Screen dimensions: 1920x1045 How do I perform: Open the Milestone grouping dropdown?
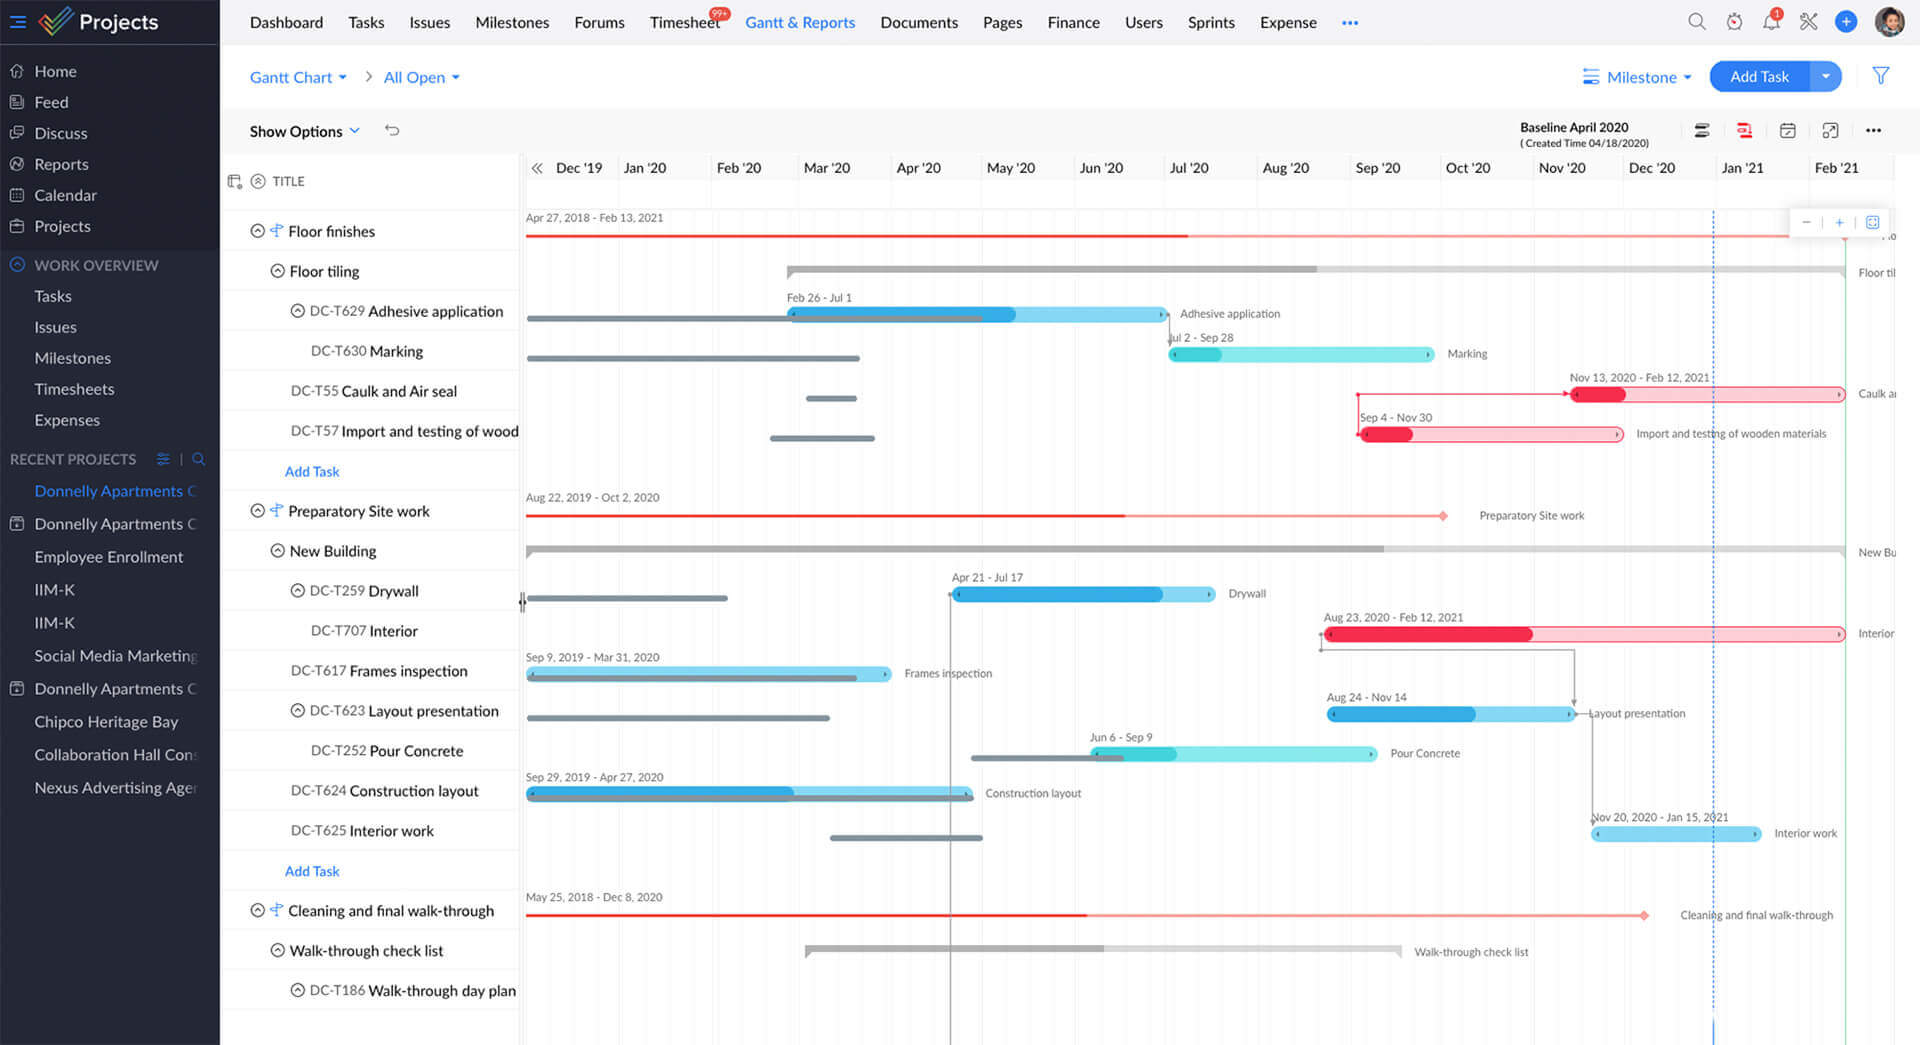pyautogui.click(x=1637, y=77)
